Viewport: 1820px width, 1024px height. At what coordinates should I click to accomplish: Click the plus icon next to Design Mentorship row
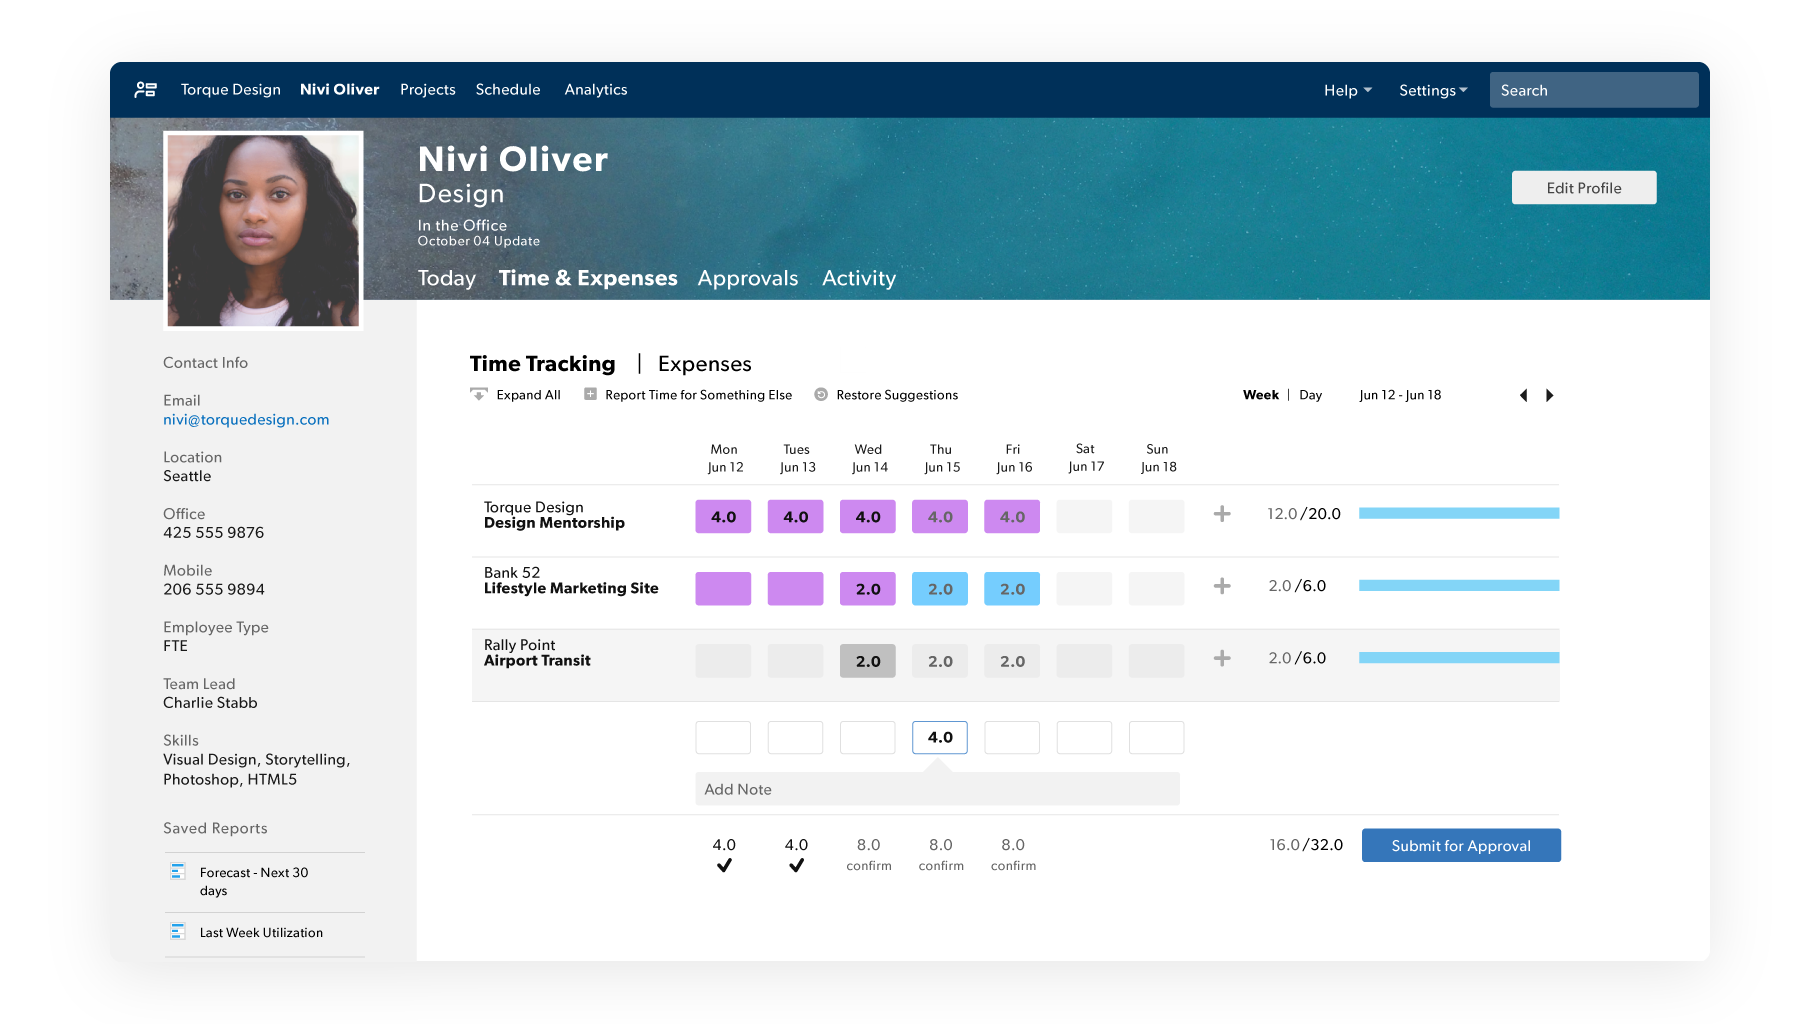[1221, 514]
